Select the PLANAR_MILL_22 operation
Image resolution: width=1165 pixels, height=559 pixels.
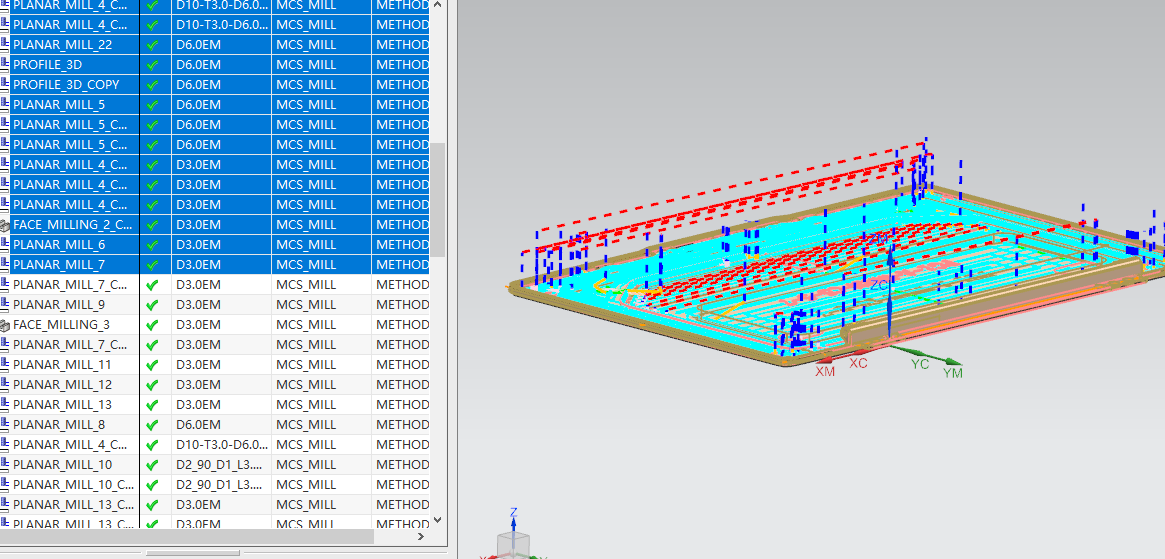click(62, 45)
